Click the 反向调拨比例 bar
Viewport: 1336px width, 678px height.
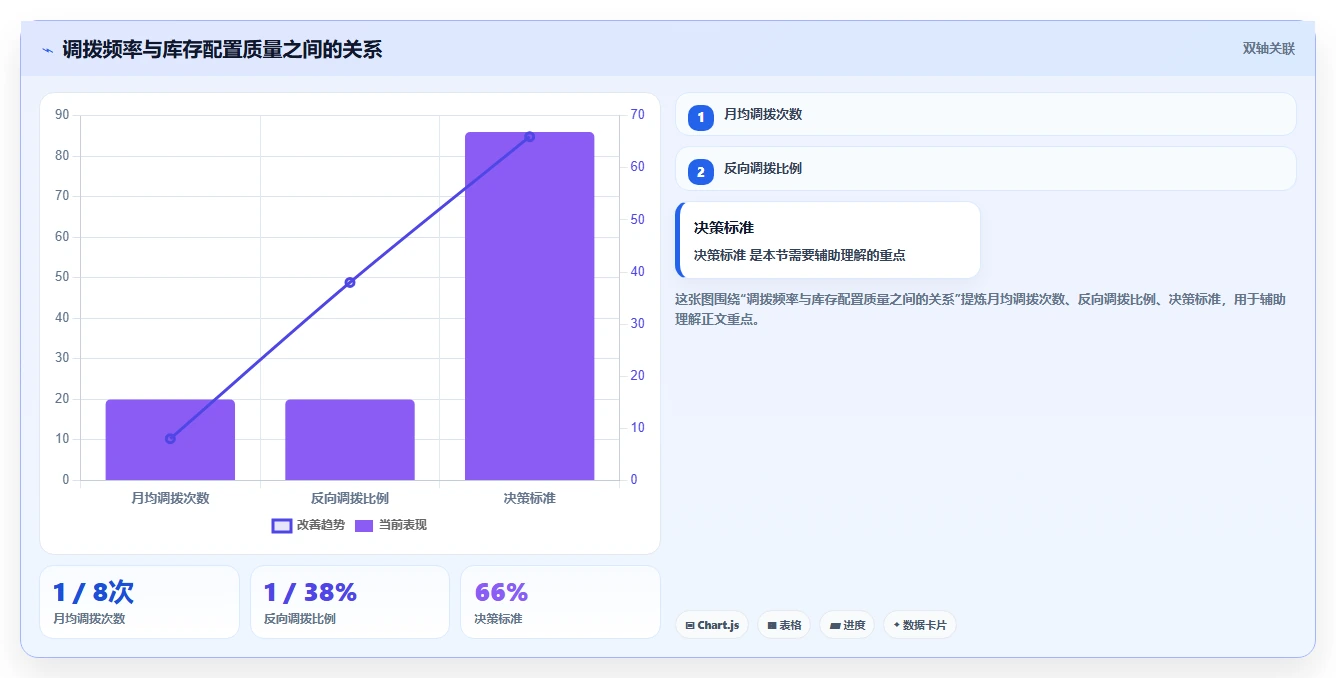coord(350,440)
